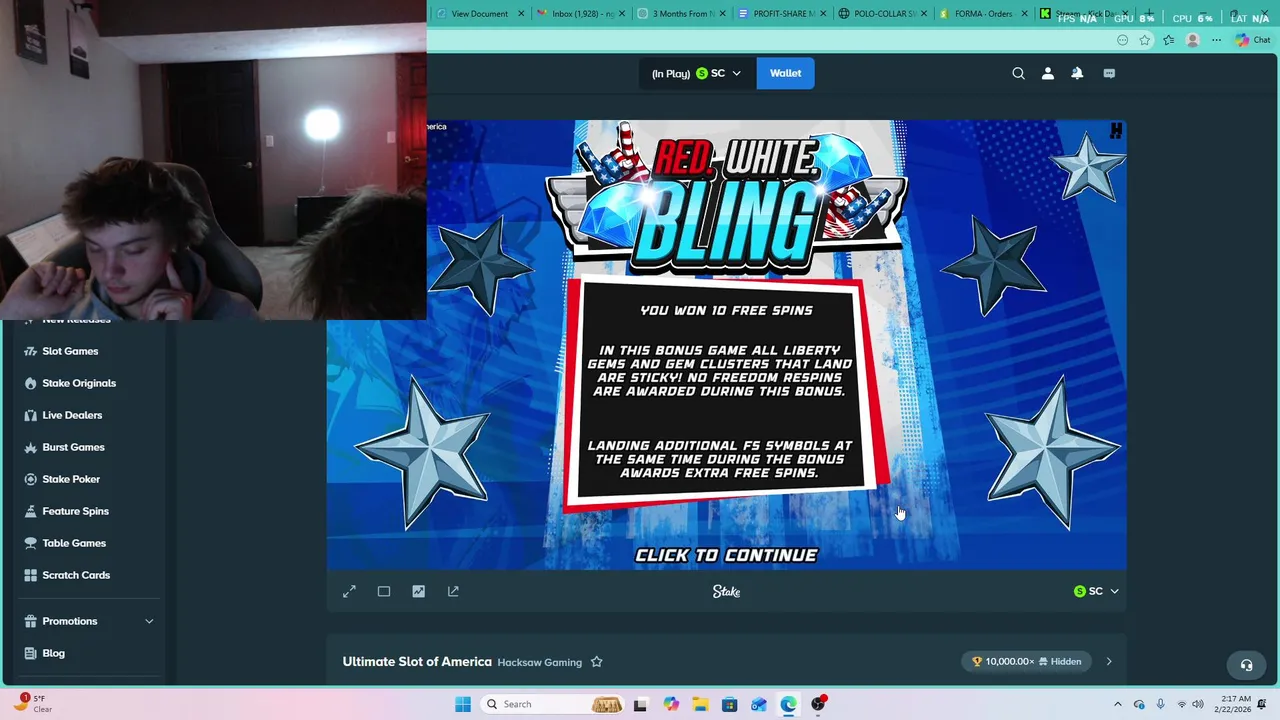1280x720 pixels.
Task: Switch to the View Document browser tab
Action: tap(479, 14)
